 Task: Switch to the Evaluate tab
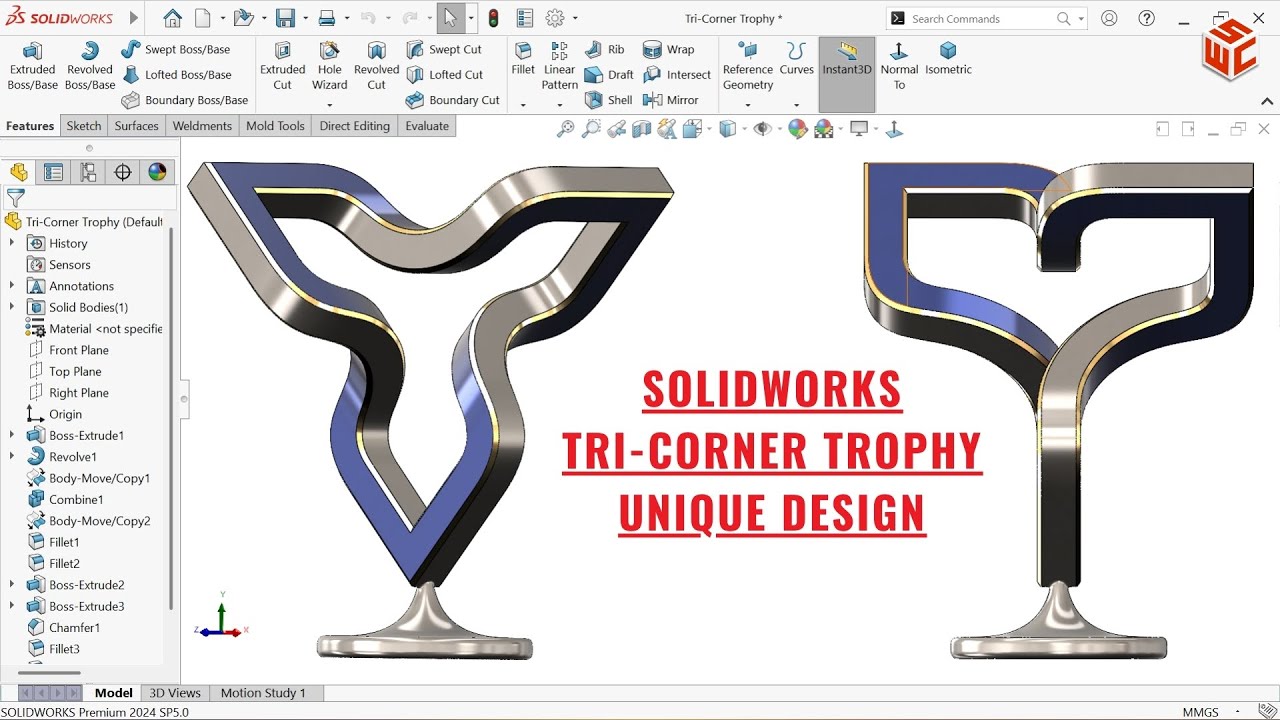point(427,126)
